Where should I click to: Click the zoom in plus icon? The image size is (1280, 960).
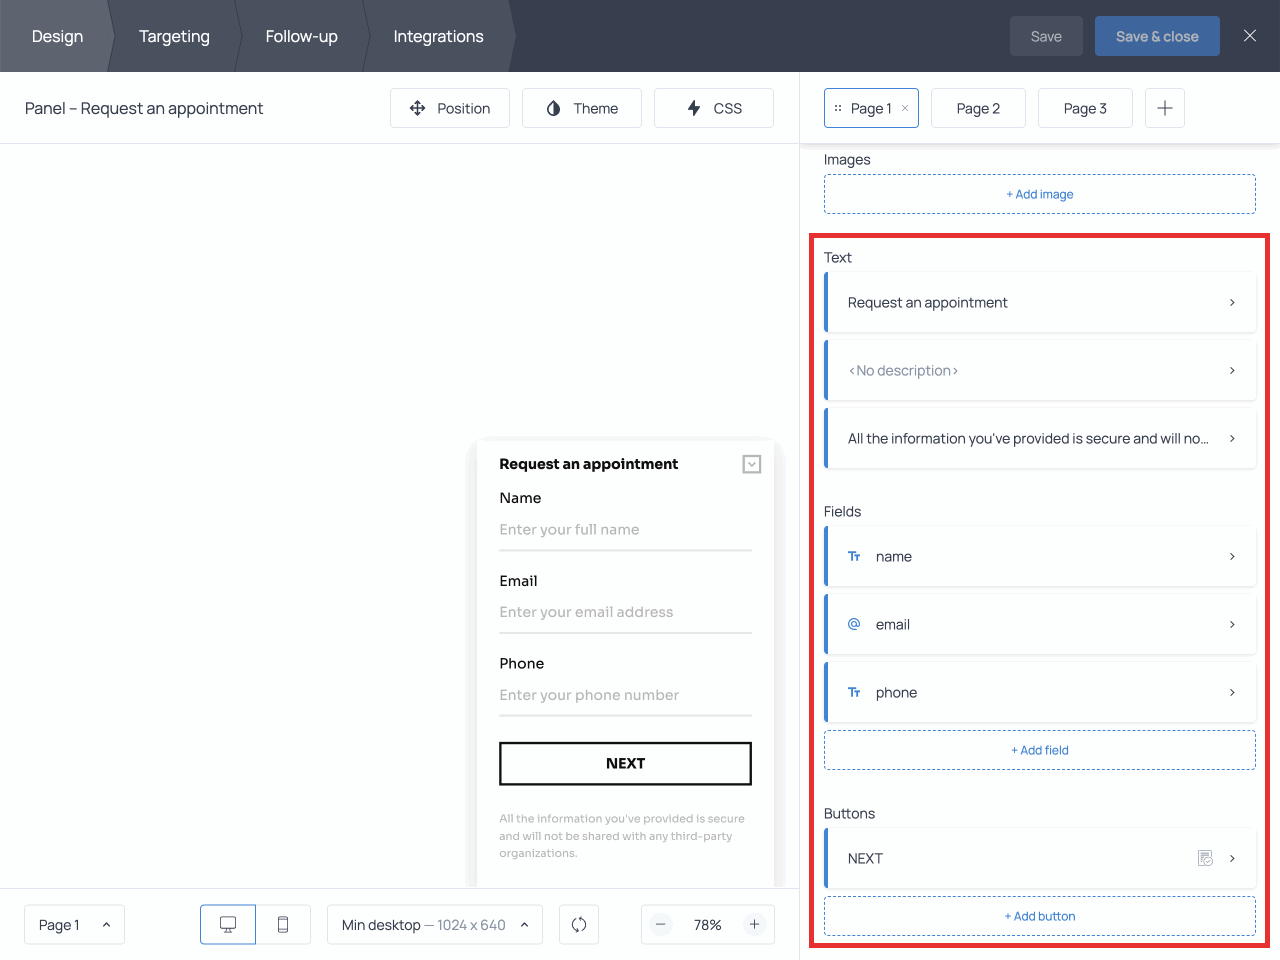[754, 925]
